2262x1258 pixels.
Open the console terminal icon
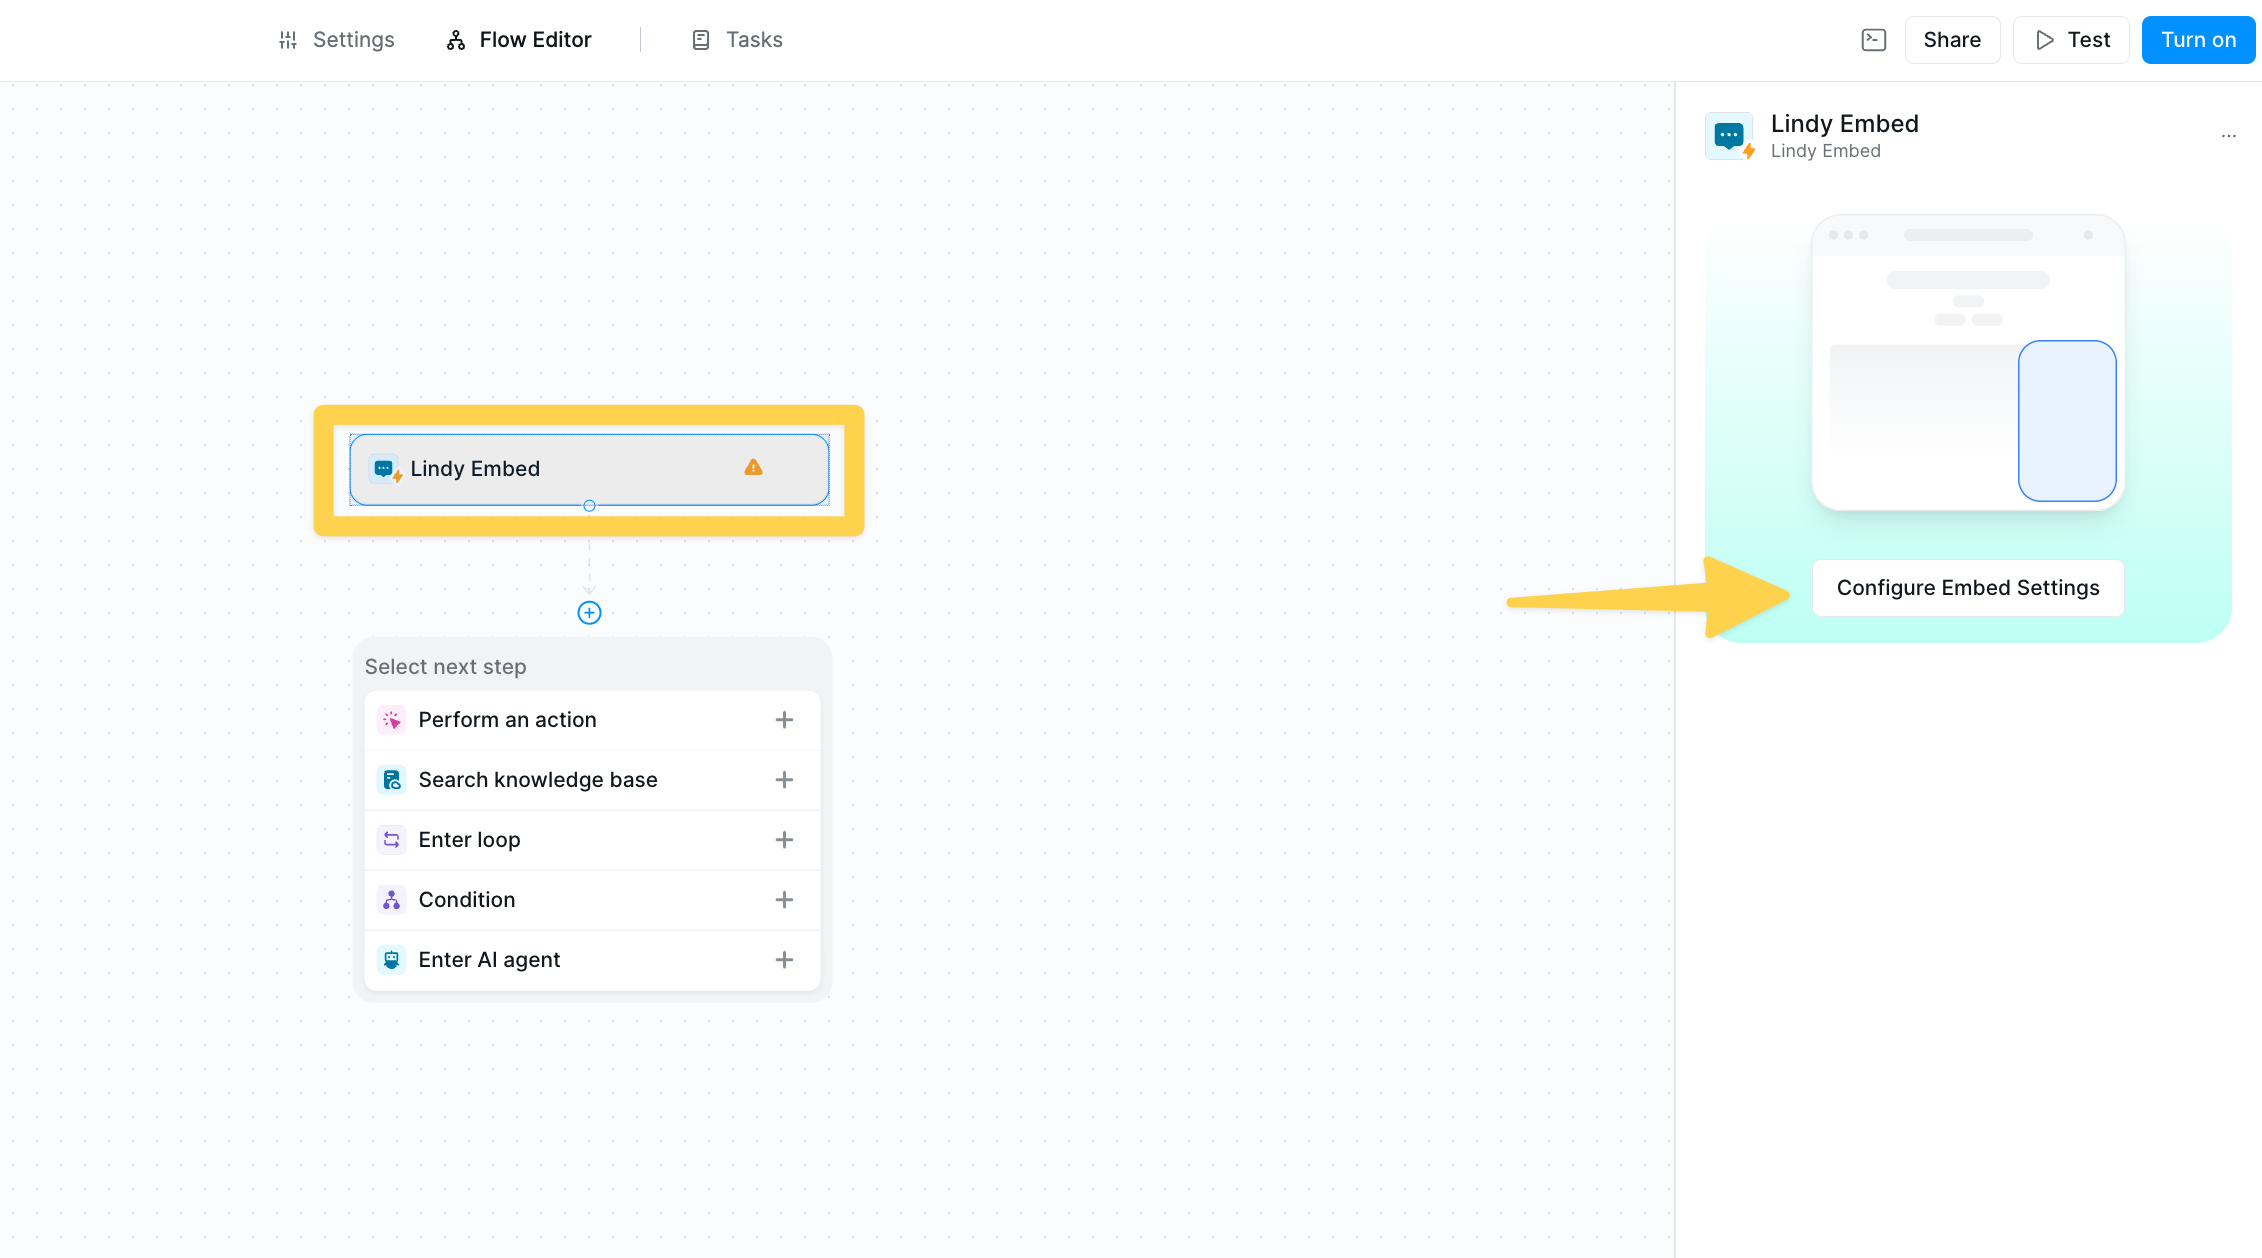(1873, 40)
